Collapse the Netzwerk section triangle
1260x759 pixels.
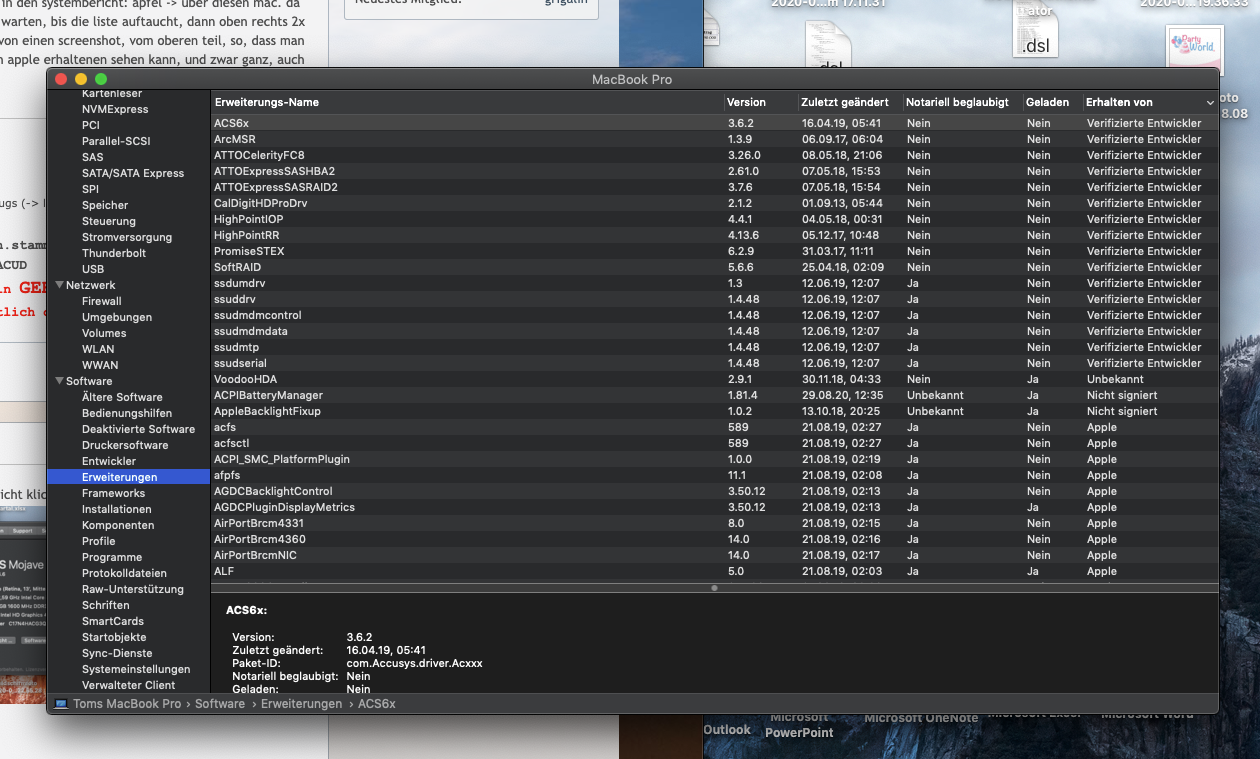60,285
